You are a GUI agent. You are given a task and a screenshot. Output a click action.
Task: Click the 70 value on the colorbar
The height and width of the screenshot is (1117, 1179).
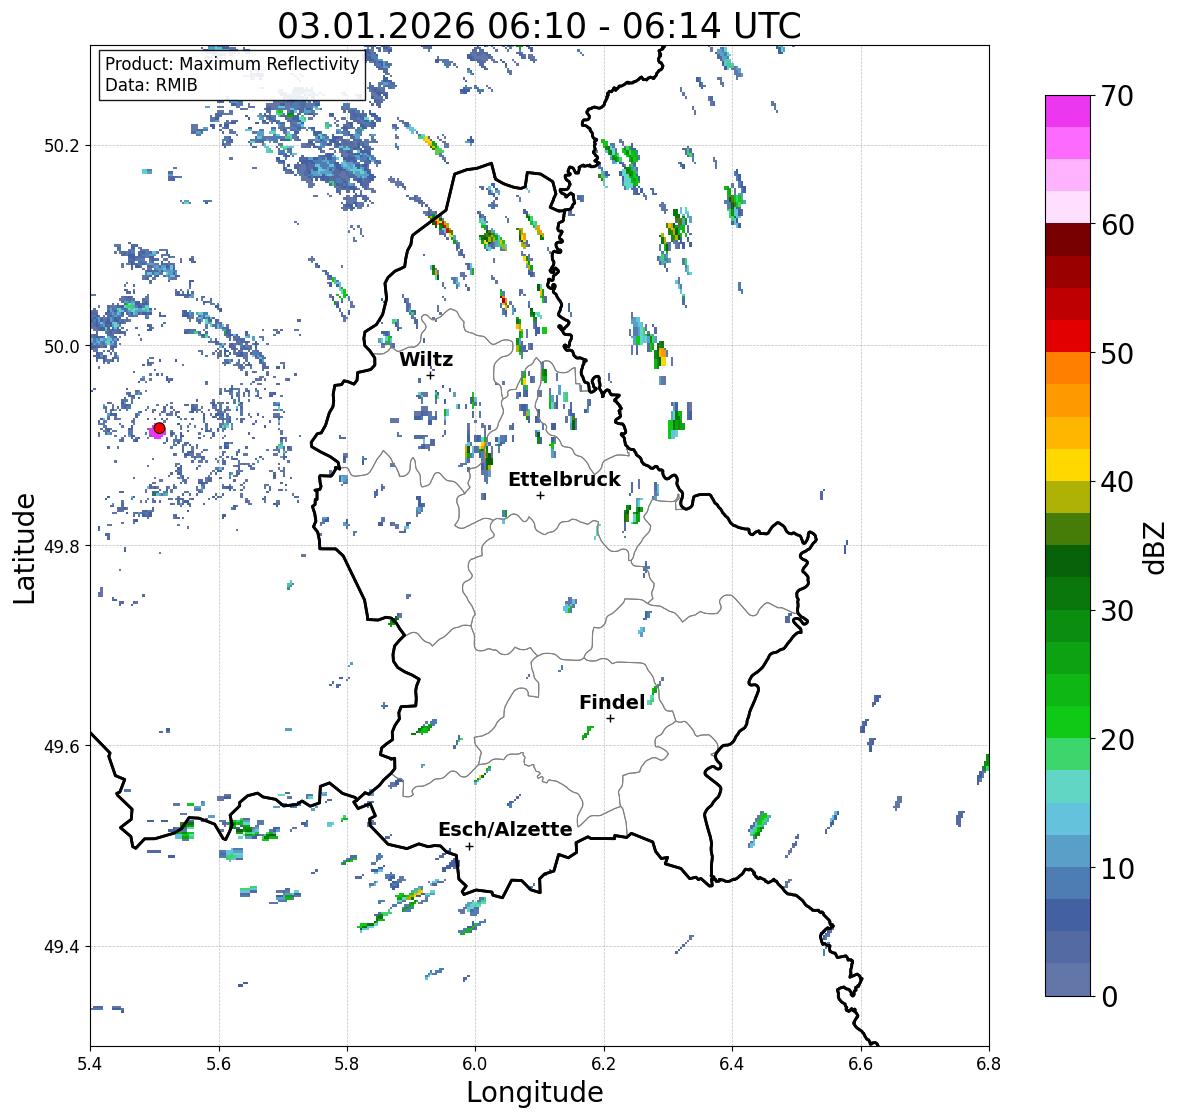[x=1117, y=96]
